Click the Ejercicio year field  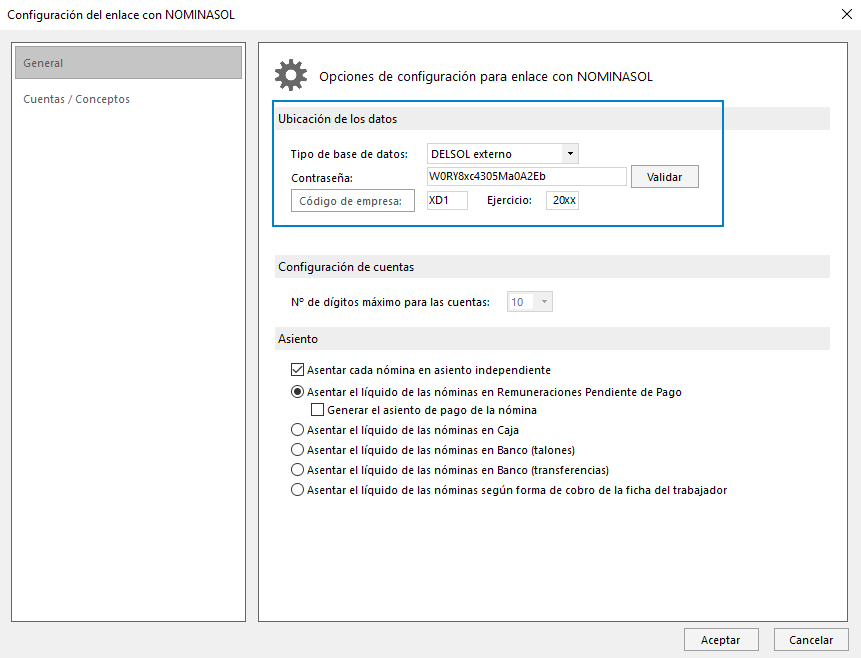(562, 200)
